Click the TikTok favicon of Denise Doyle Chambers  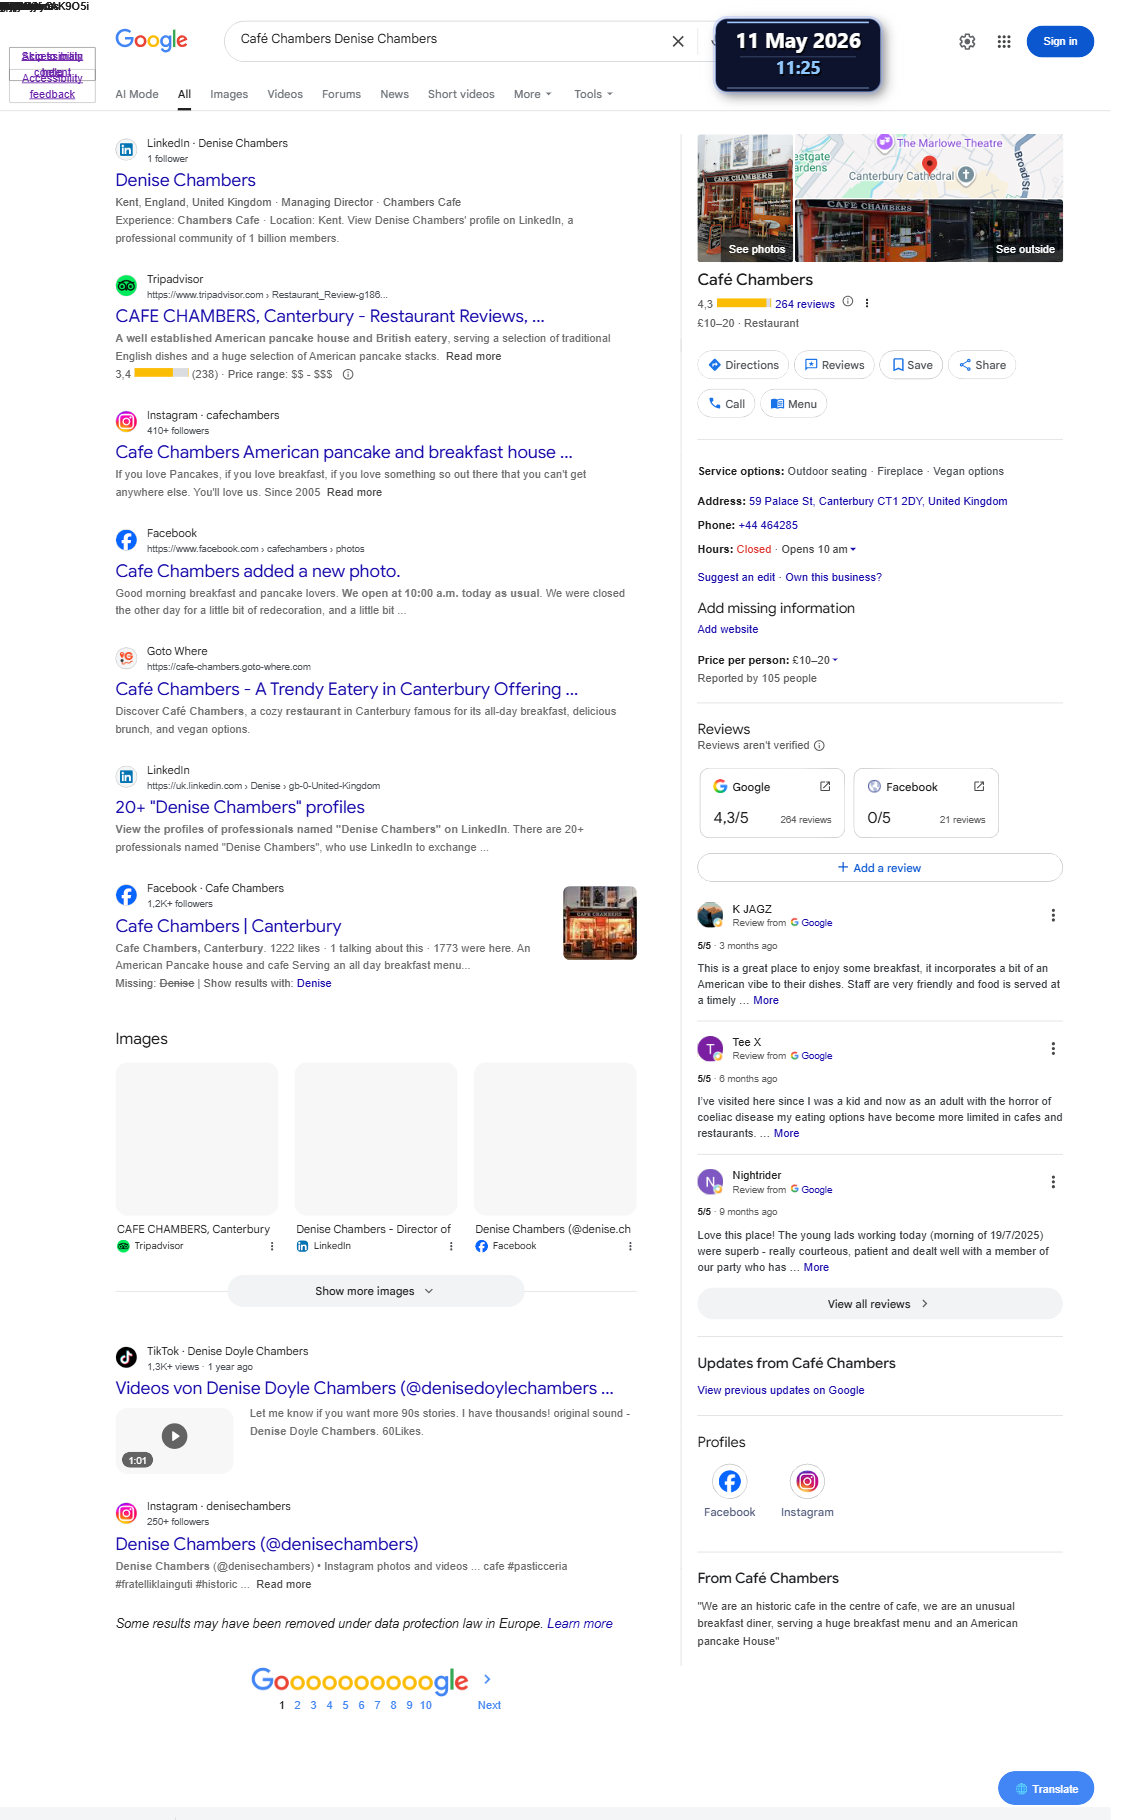tap(126, 1357)
